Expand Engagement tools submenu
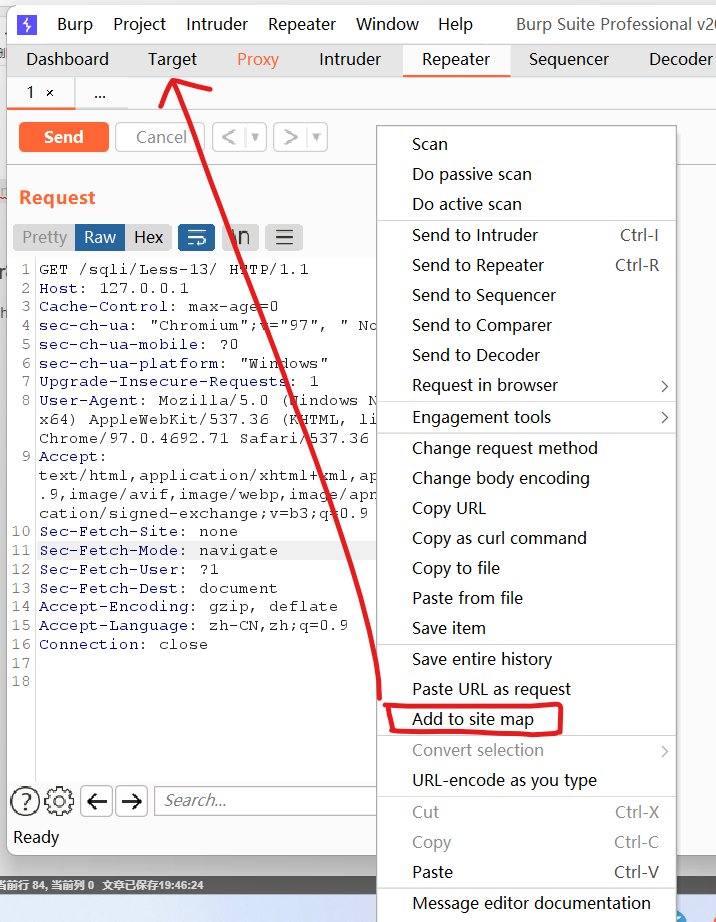Viewport: 716px width, 922px height. [526, 417]
